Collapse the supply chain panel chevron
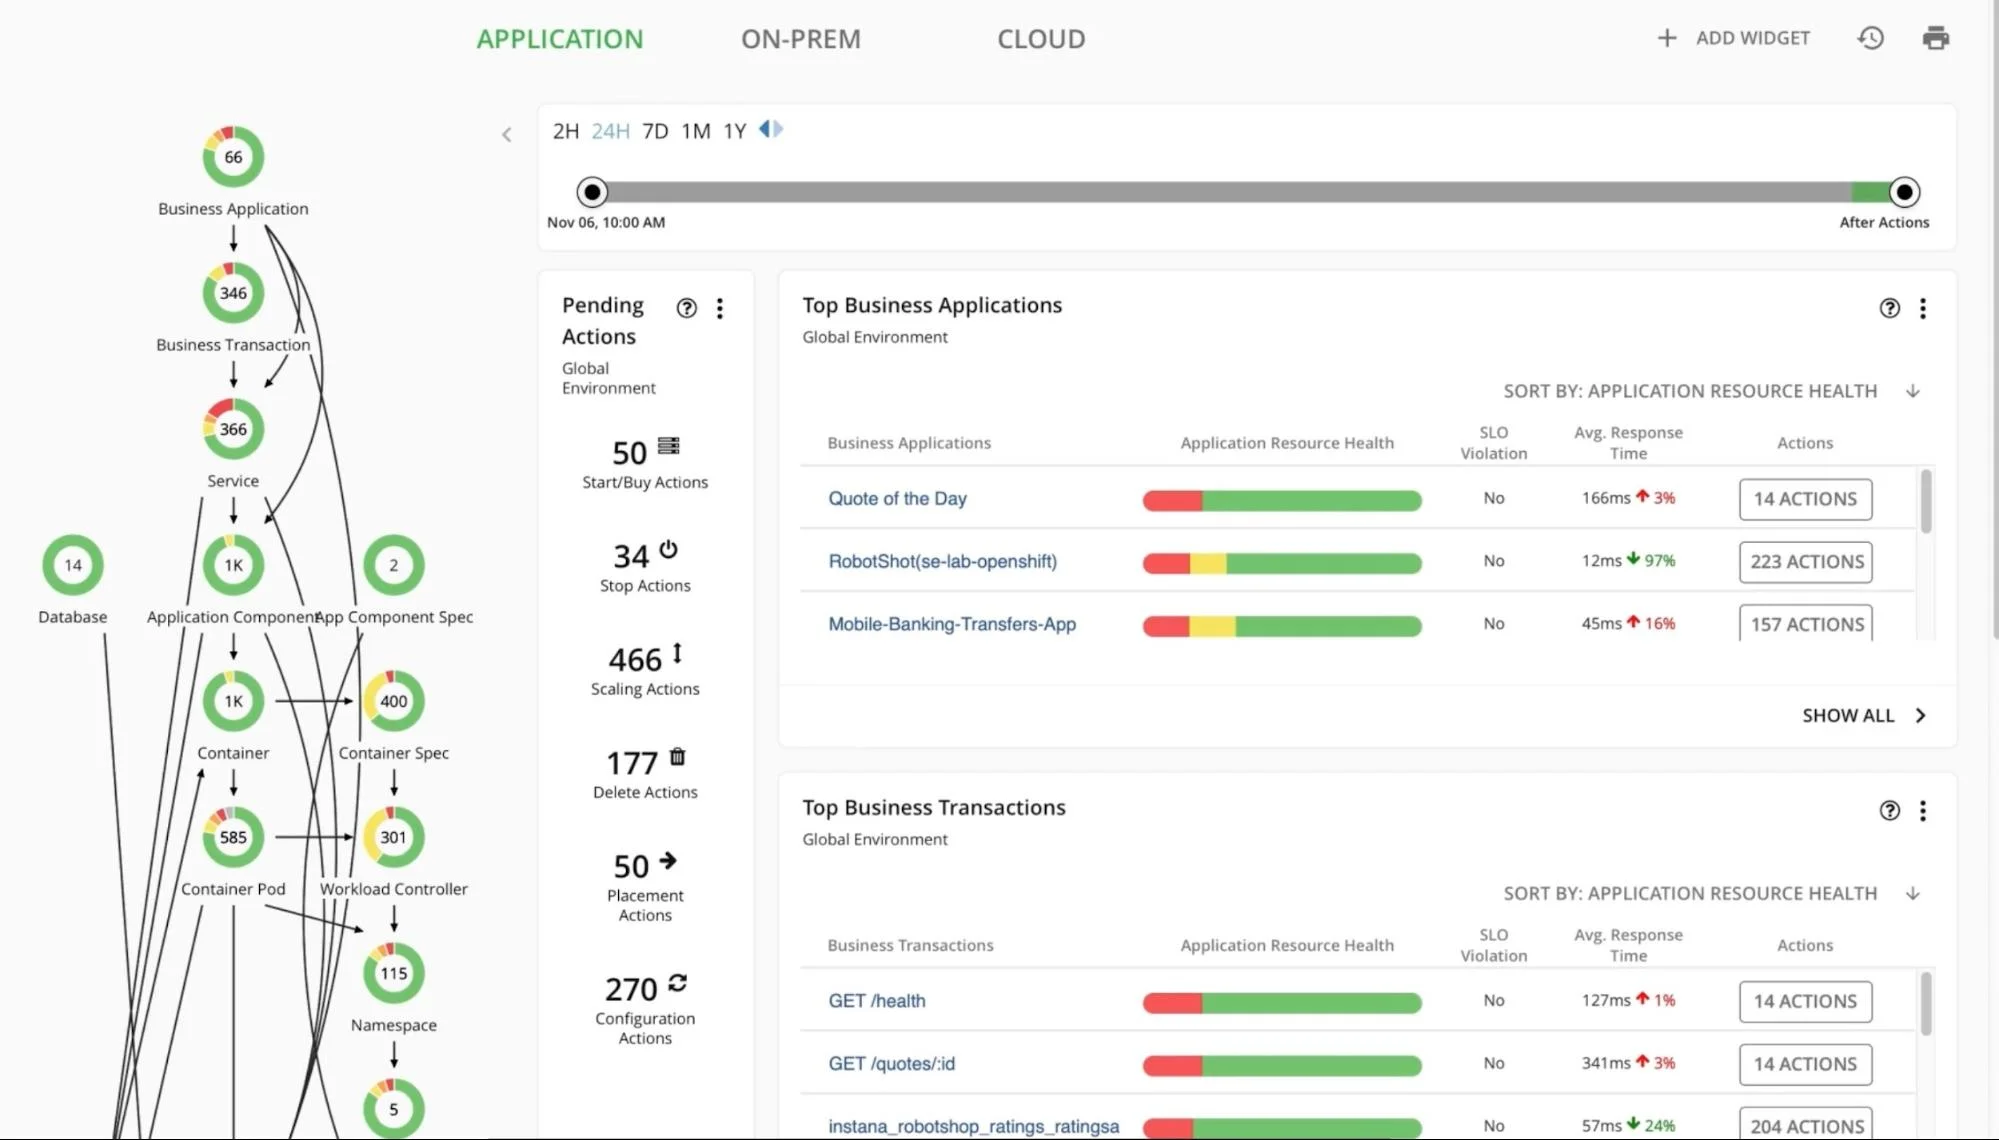 point(507,134)
